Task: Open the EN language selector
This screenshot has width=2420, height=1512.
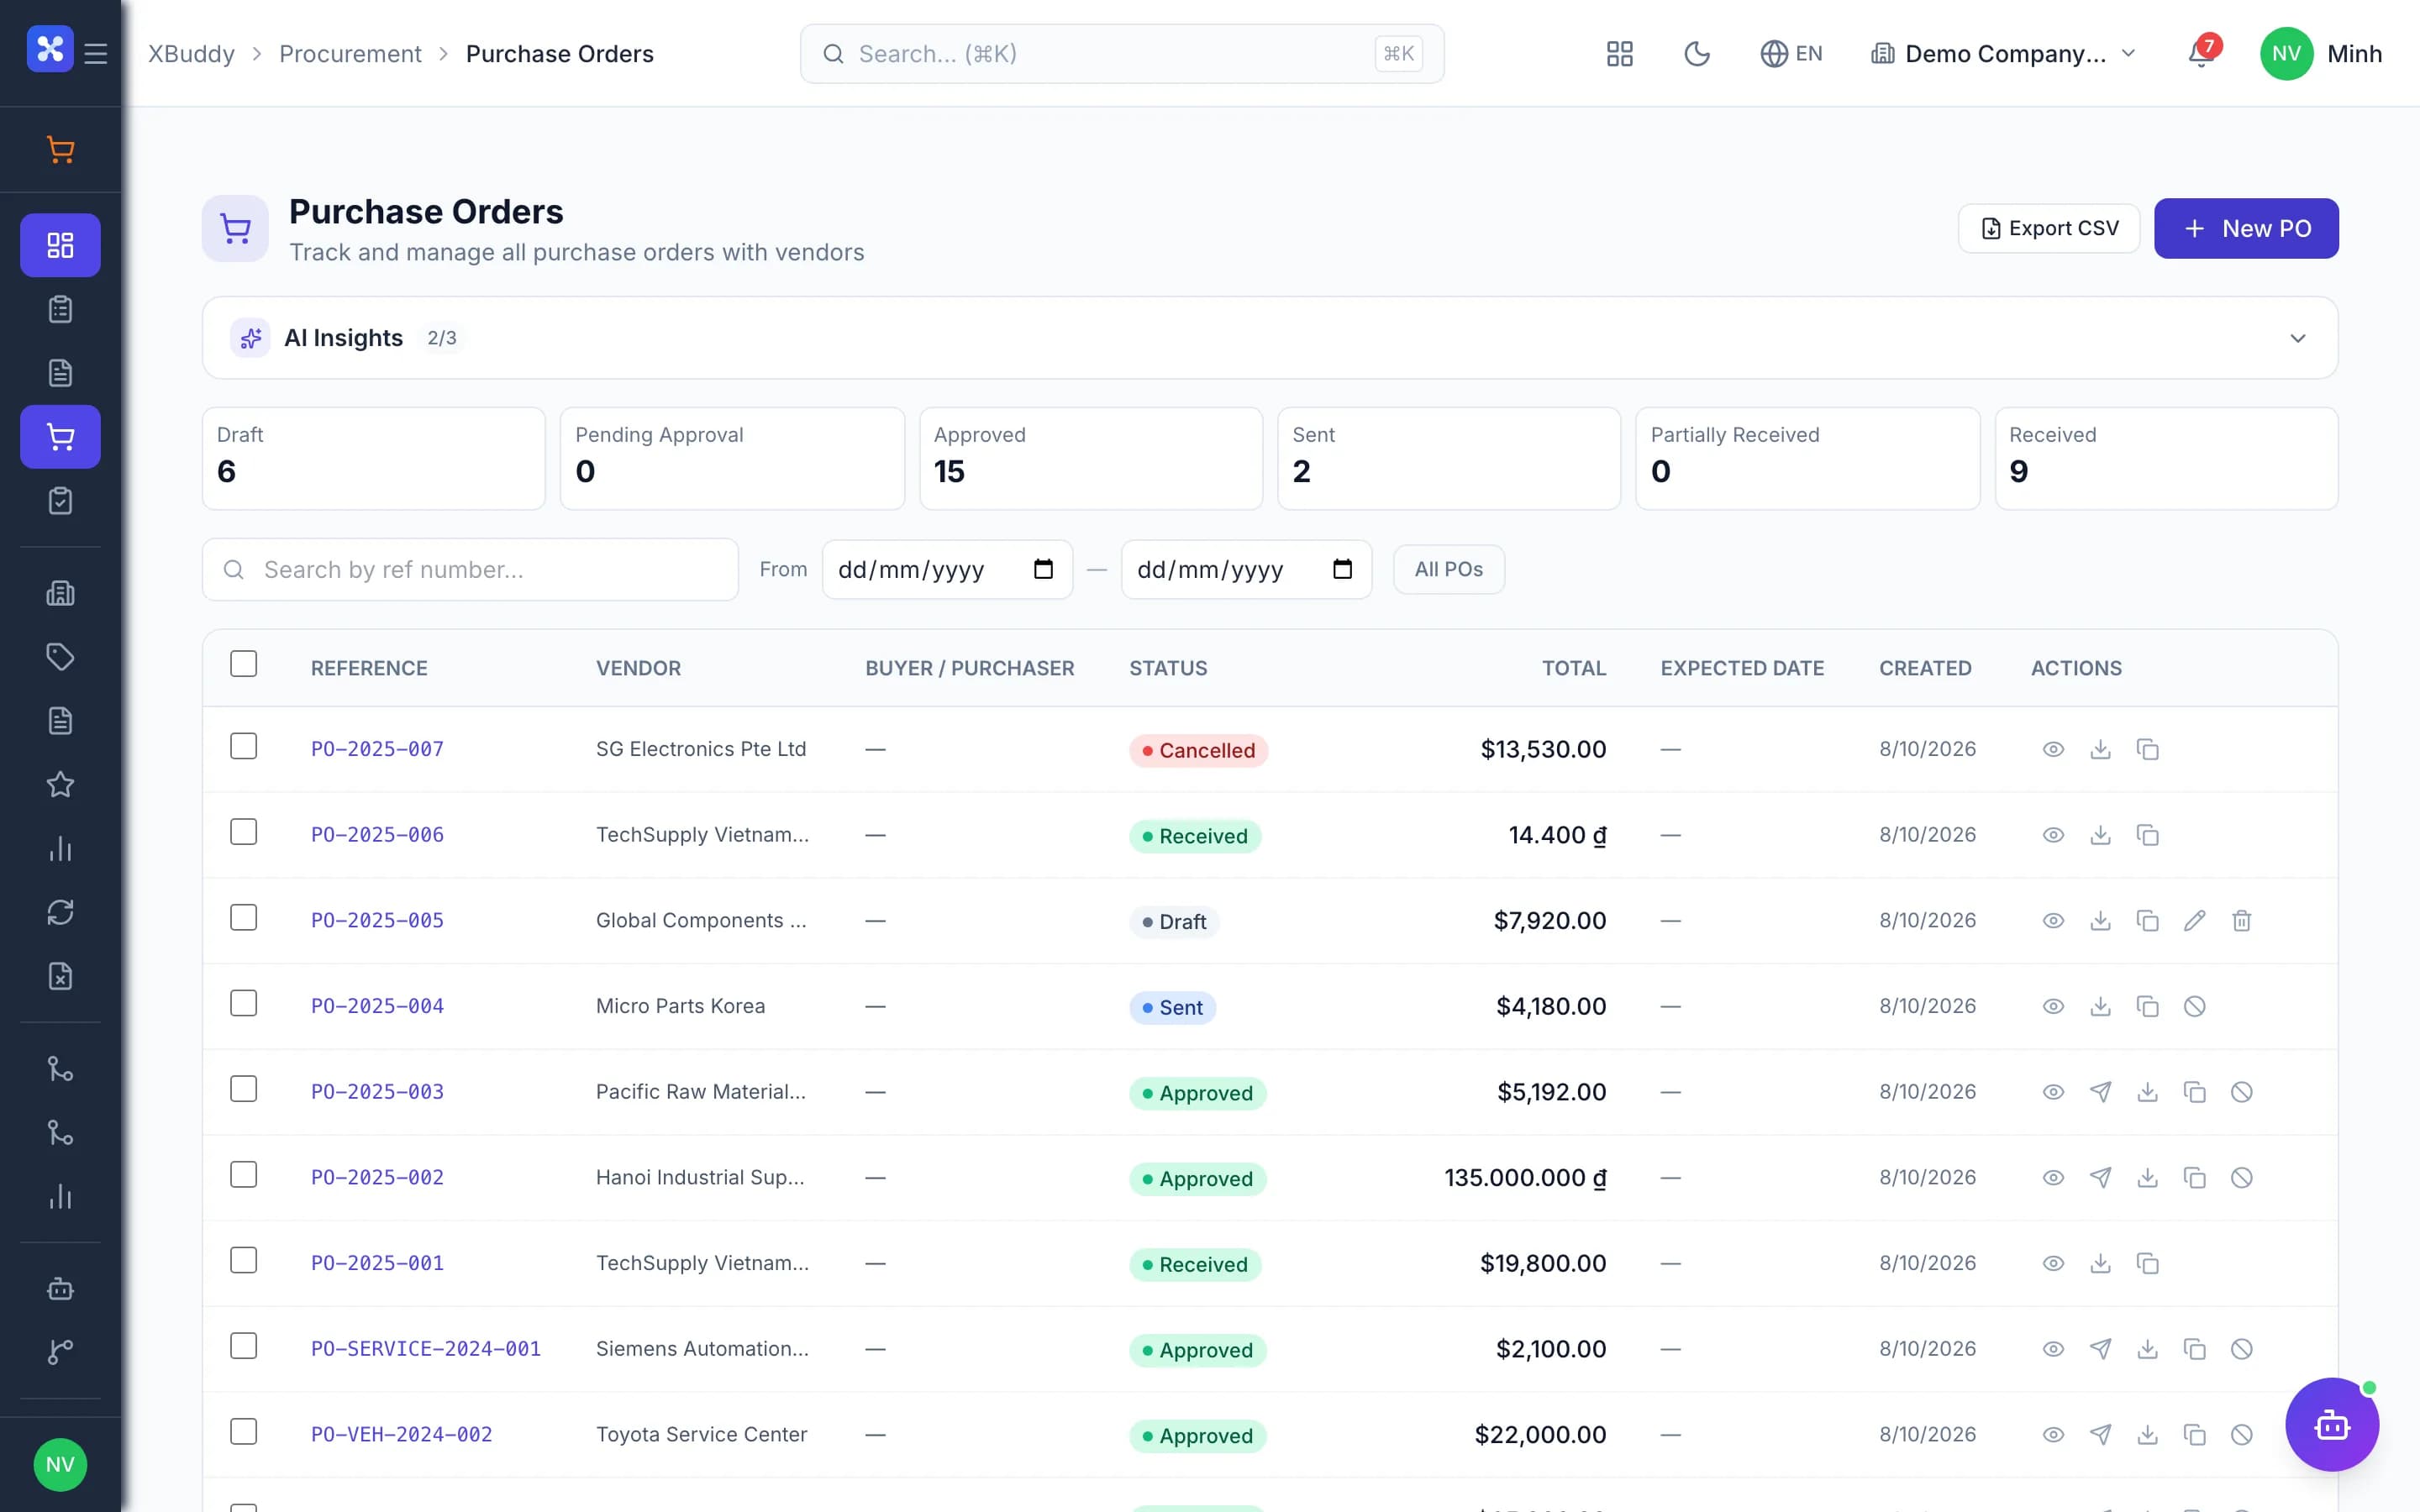Action: pos(1791,54)
